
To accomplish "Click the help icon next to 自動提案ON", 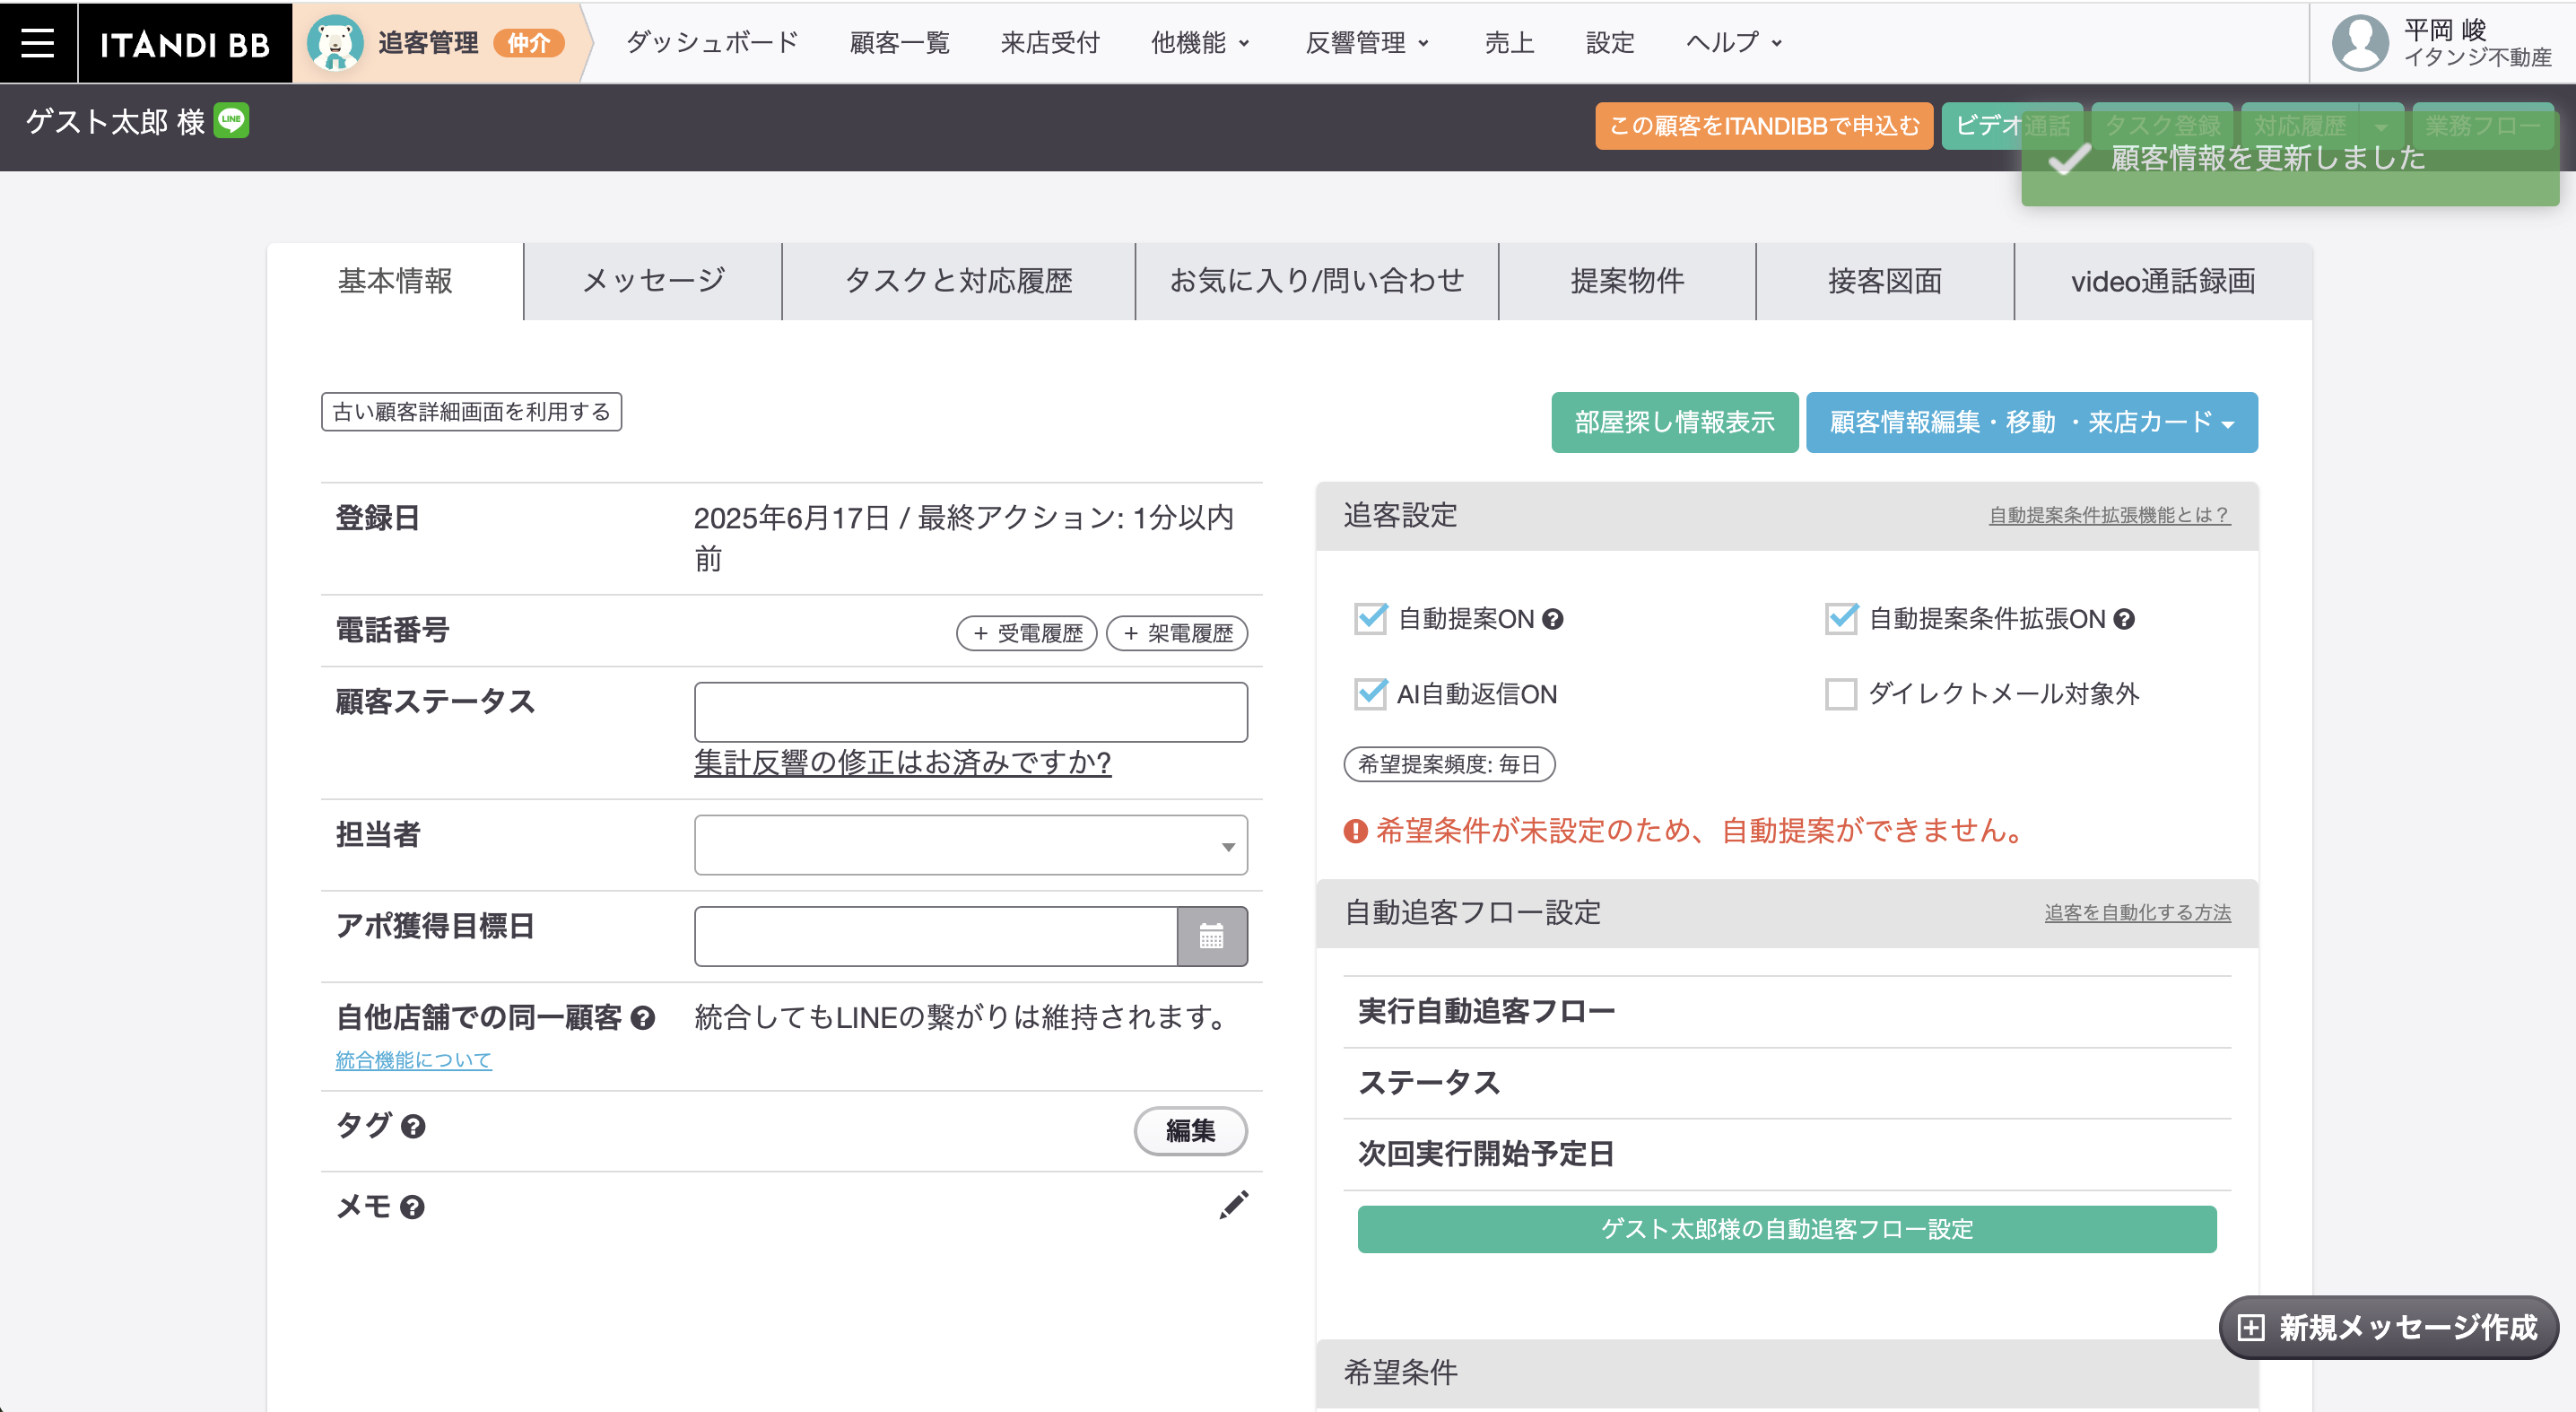I will 1552,619.
